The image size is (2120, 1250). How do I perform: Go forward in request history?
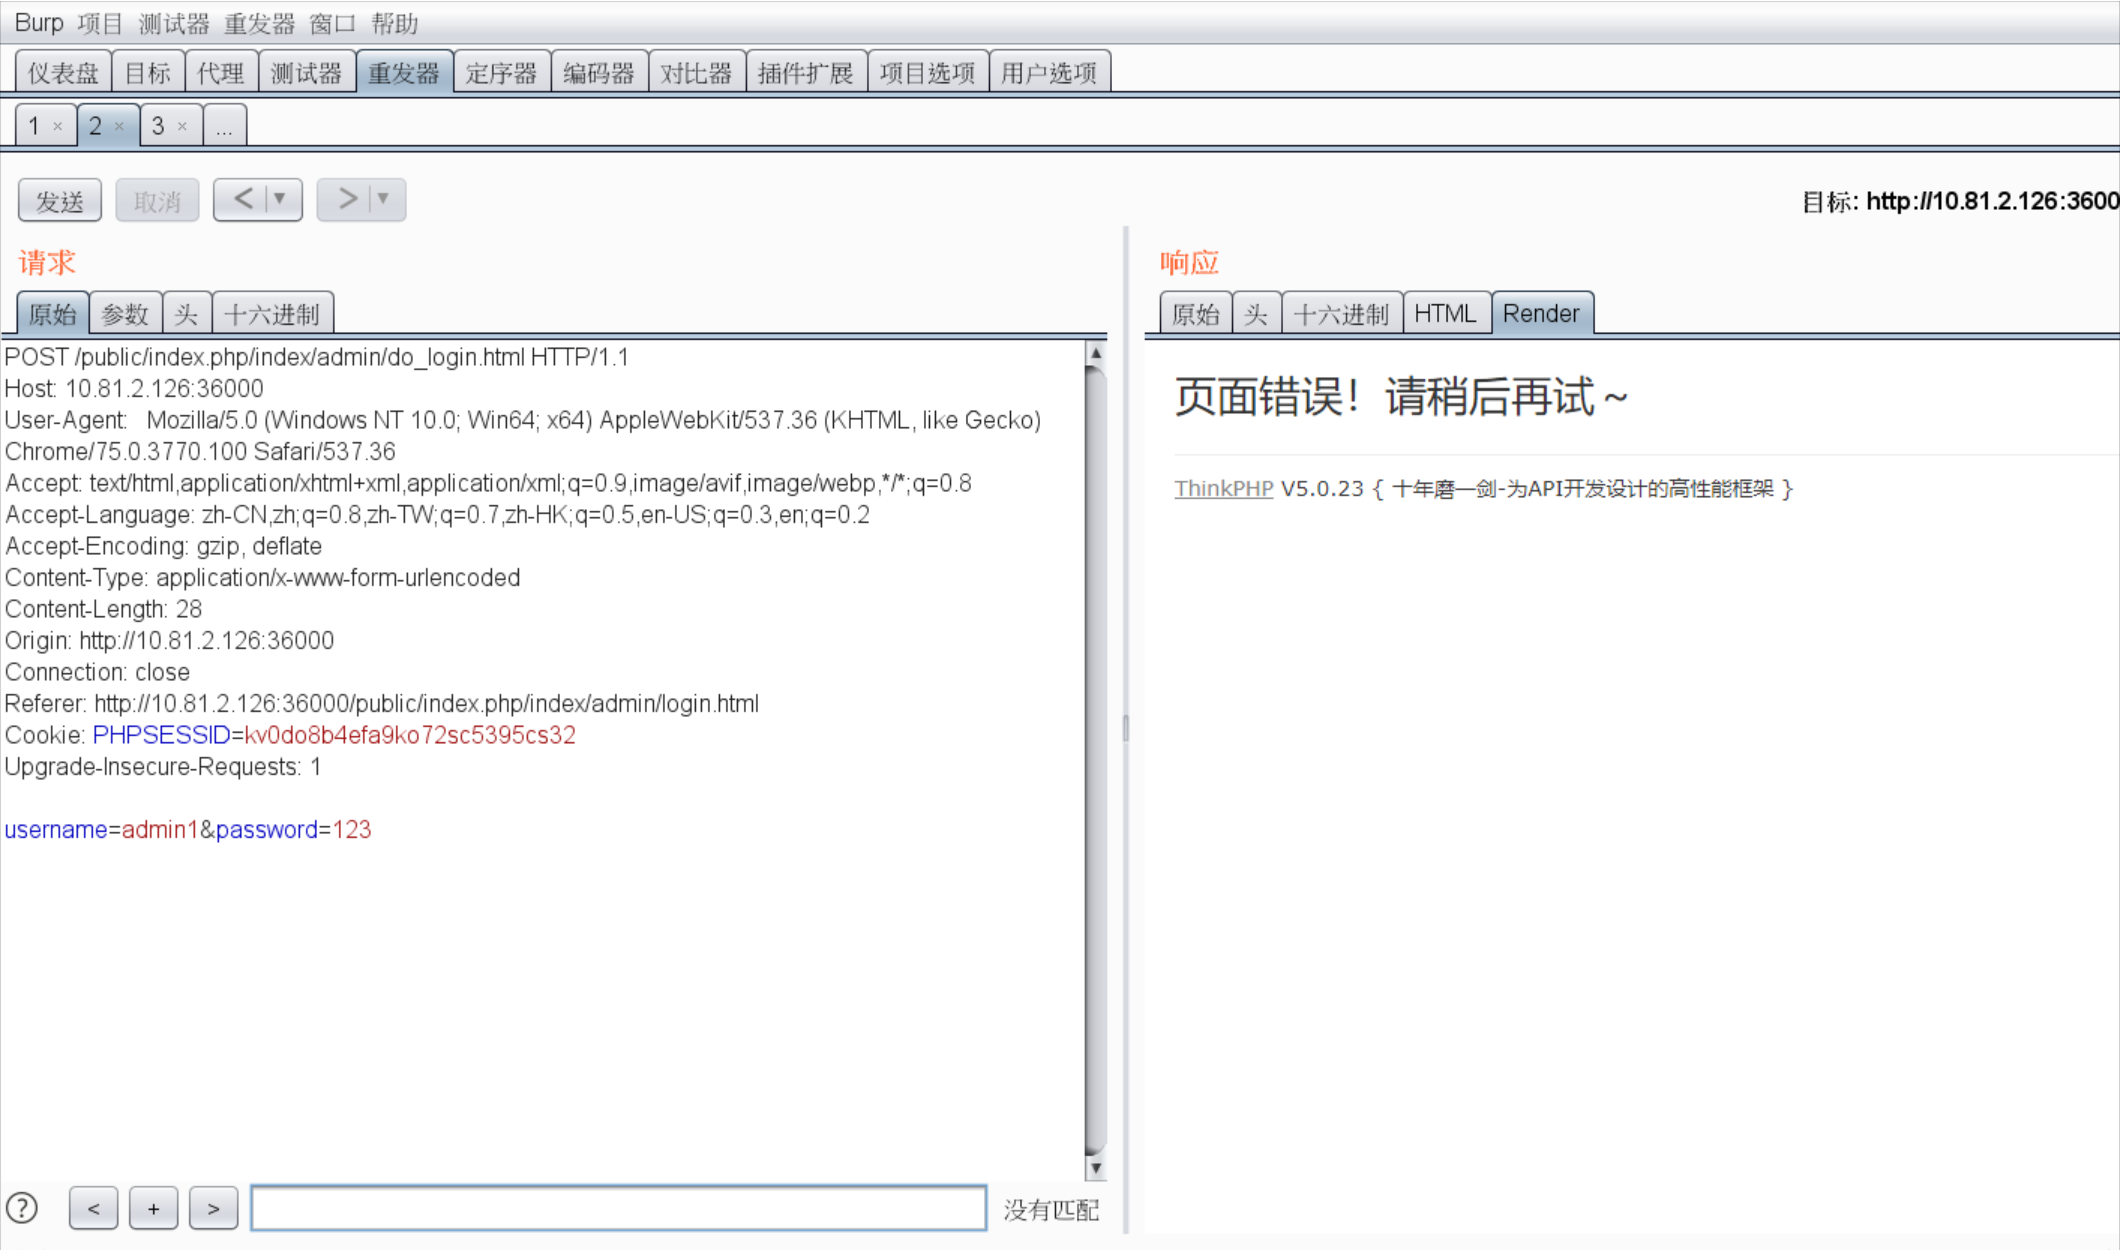[346, 199]
